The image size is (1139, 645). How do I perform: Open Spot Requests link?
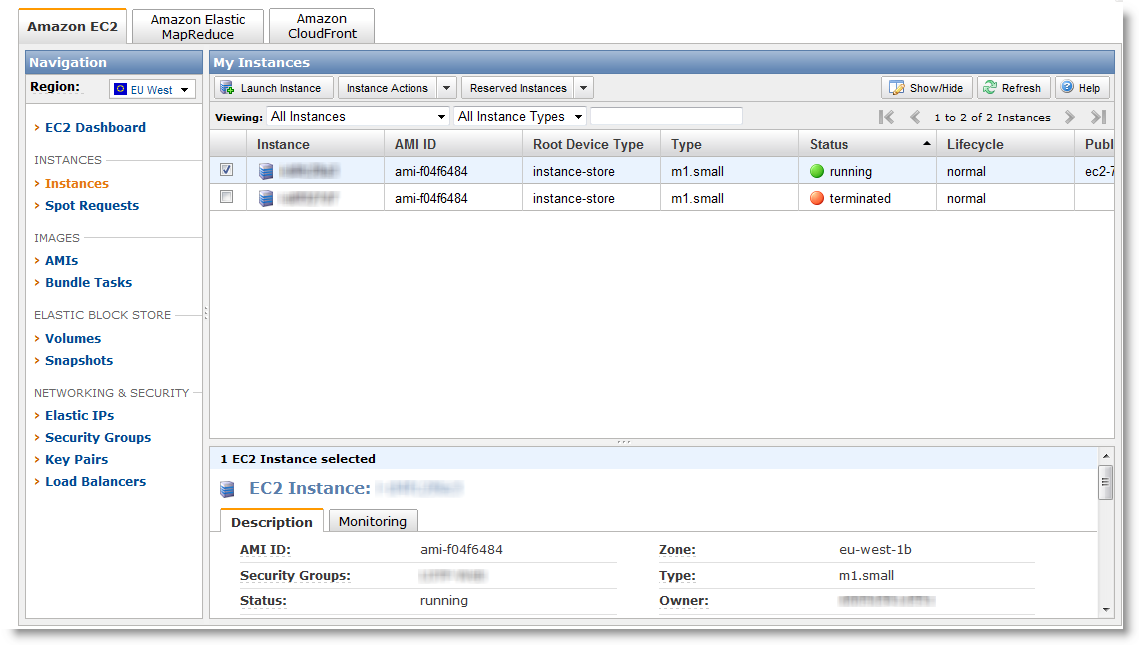point(92,206)
